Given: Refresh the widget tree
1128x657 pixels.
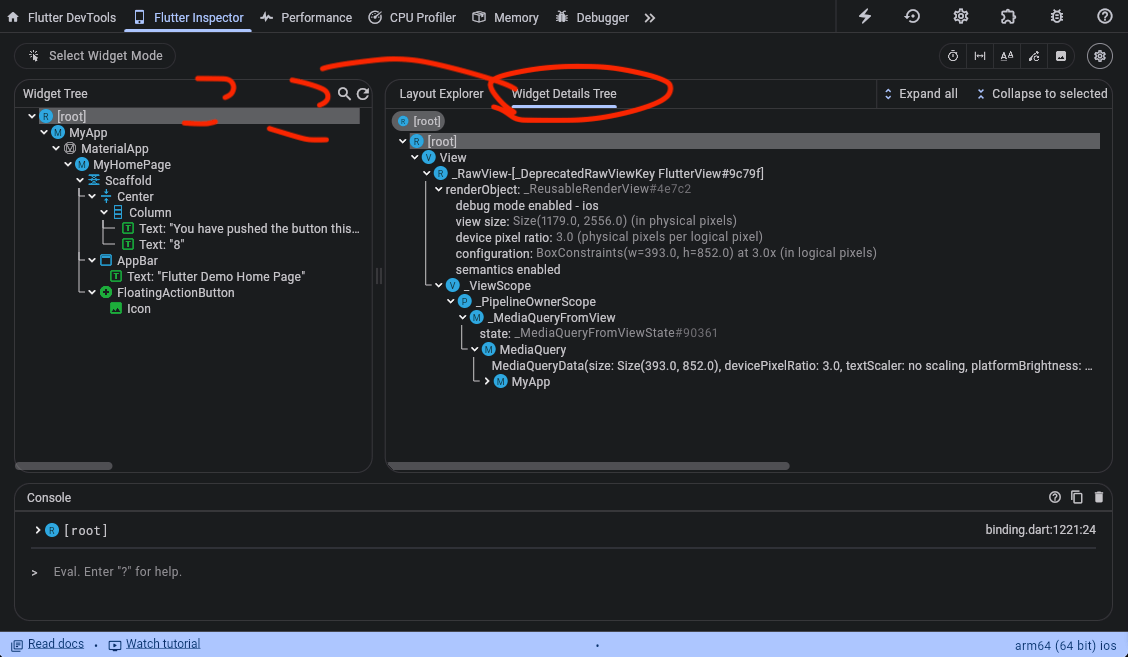Looking at the screenshot, I should point(363,94).
